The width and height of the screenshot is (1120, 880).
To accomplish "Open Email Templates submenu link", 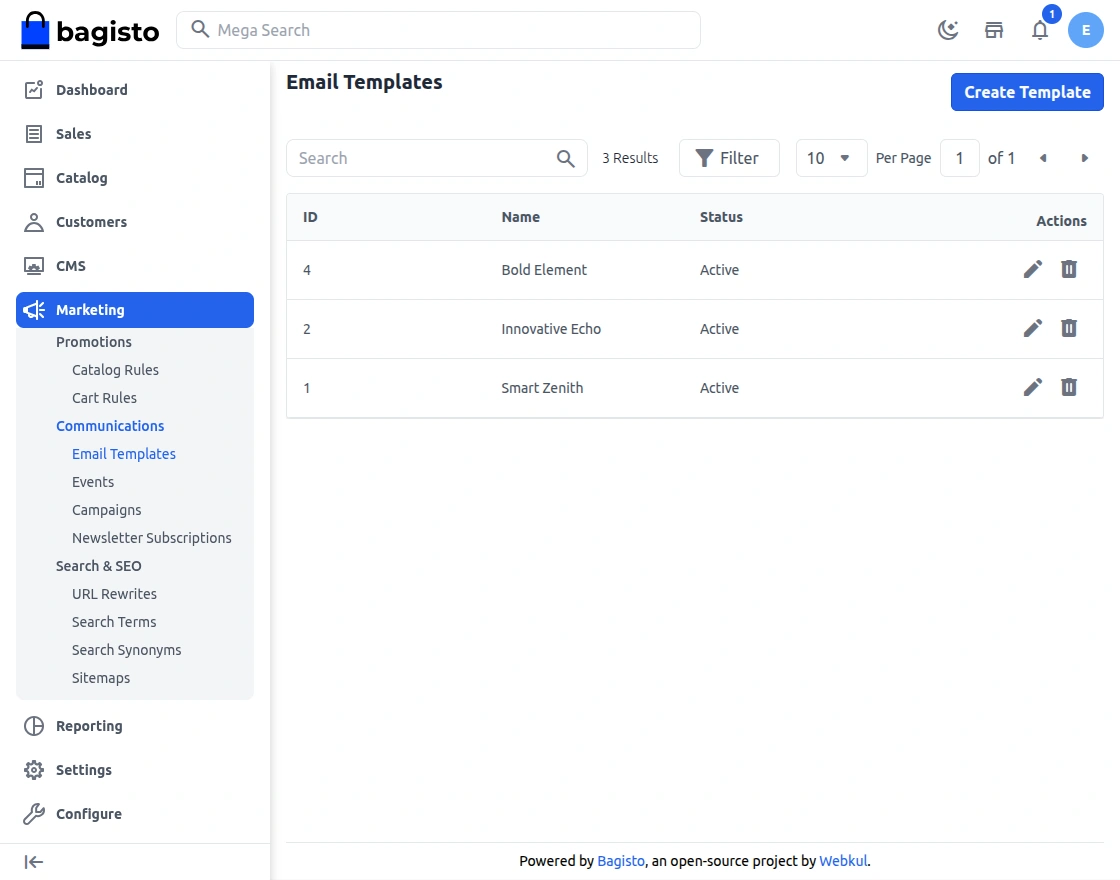I will click(x=124, y=454).
